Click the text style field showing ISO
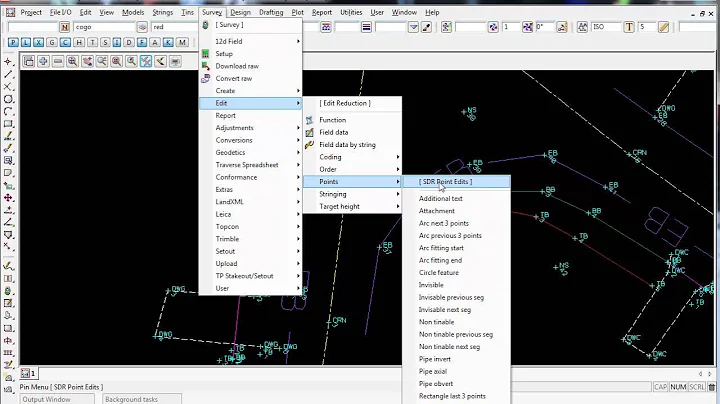The image size is (720, 404). coord(606,27)
